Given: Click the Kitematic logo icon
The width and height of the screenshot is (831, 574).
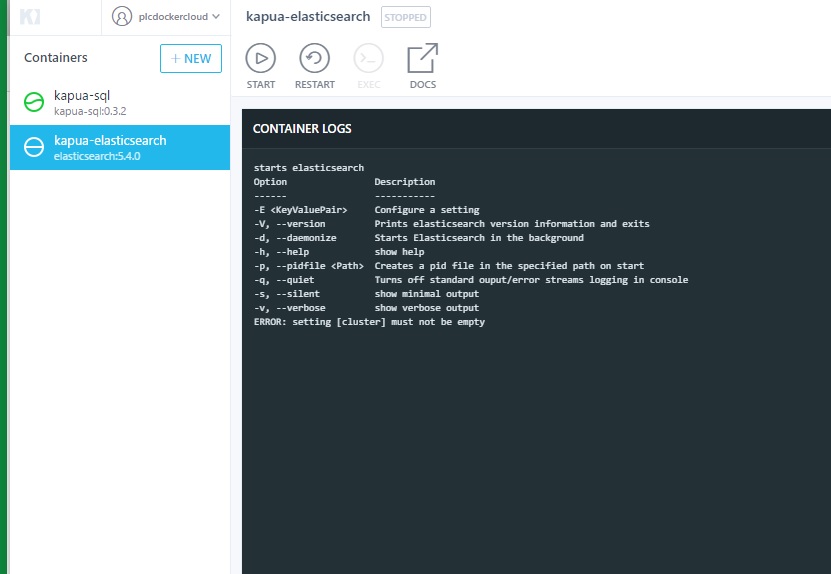Looking at the screenshot, I should click(30, 17).
